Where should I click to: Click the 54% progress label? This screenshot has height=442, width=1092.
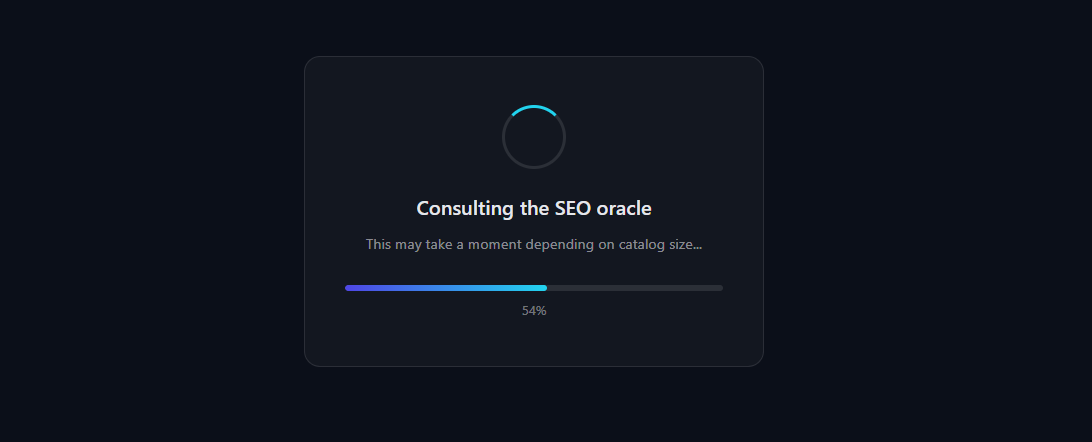pos(534,311)
